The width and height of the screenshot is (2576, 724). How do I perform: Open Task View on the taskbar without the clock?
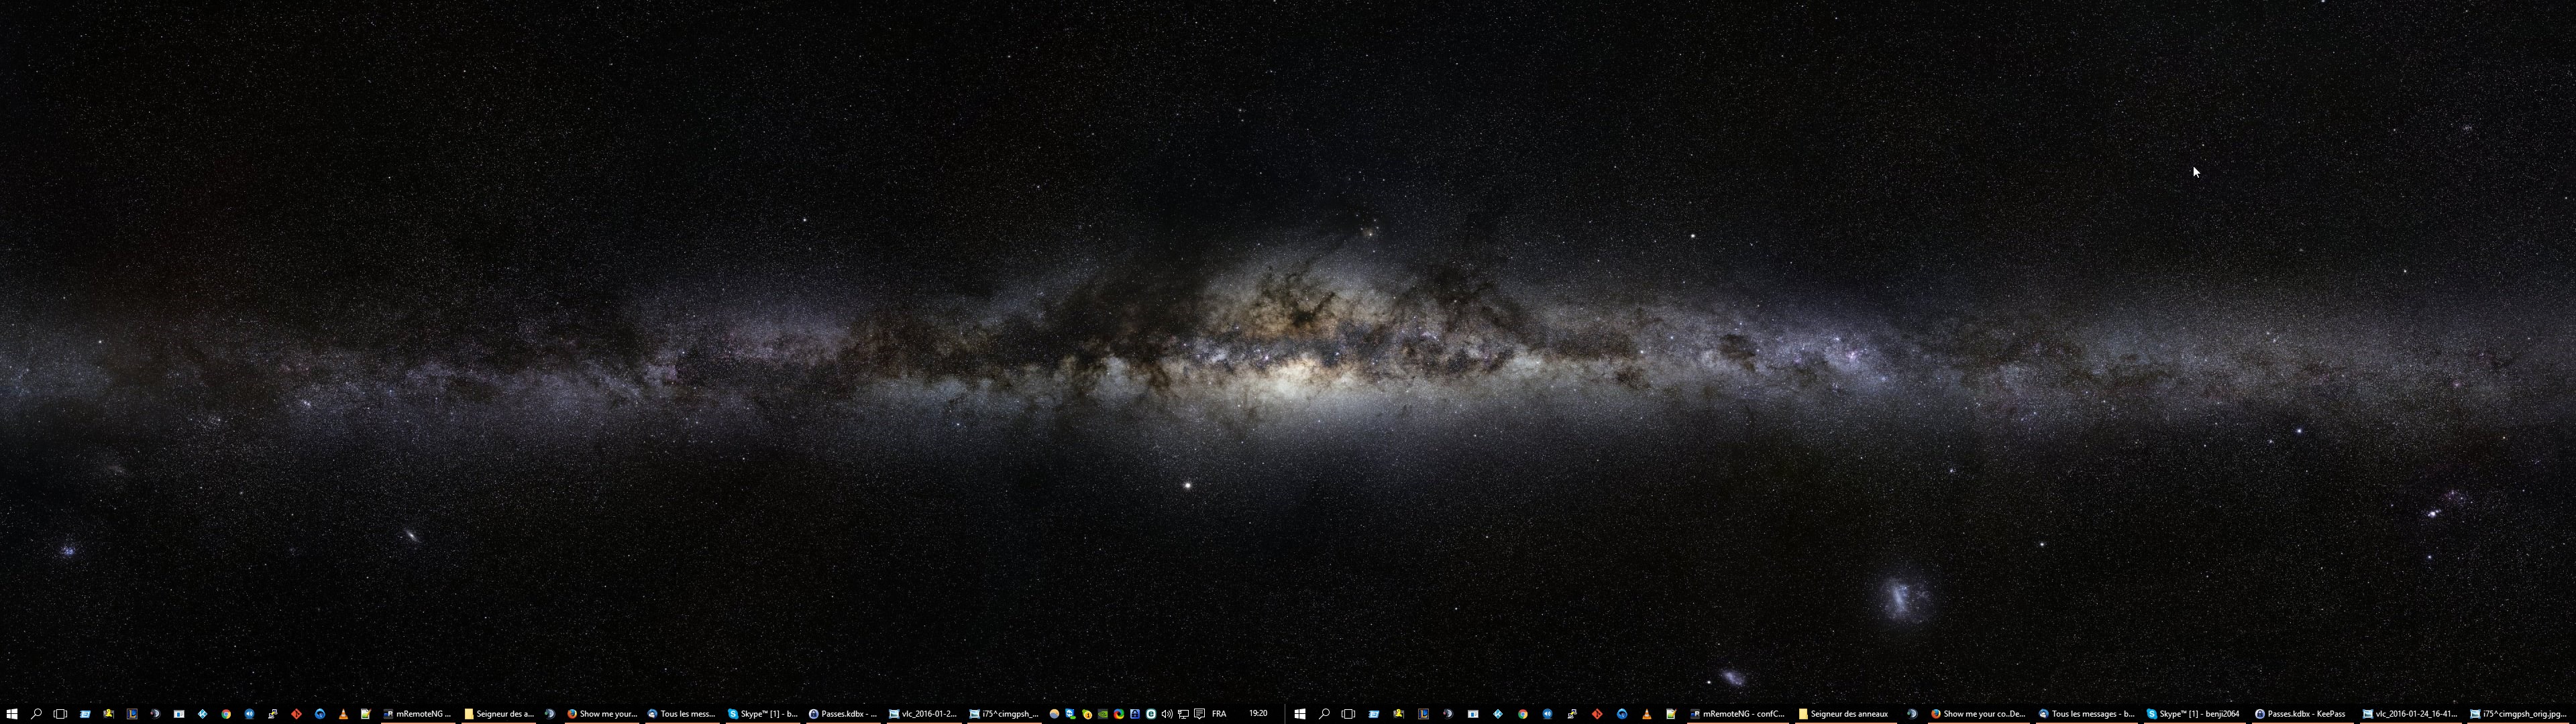coord(1348,714)
